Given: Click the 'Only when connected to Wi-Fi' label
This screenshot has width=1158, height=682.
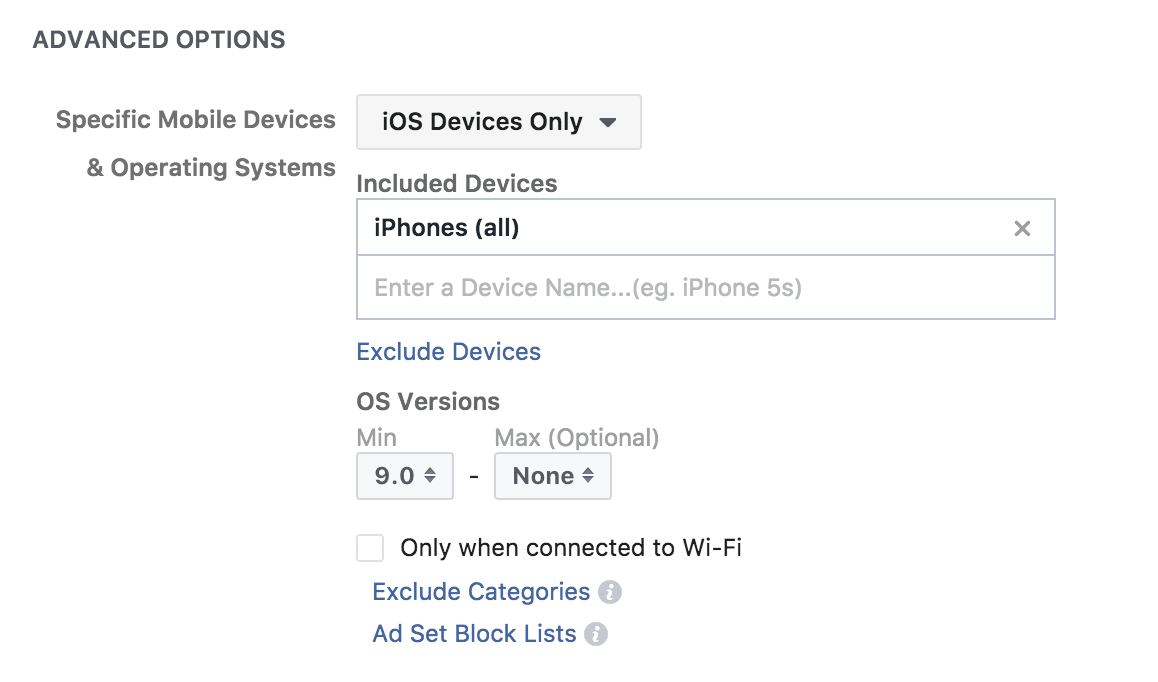Looking at the screenshot, I should pos(571,548).
